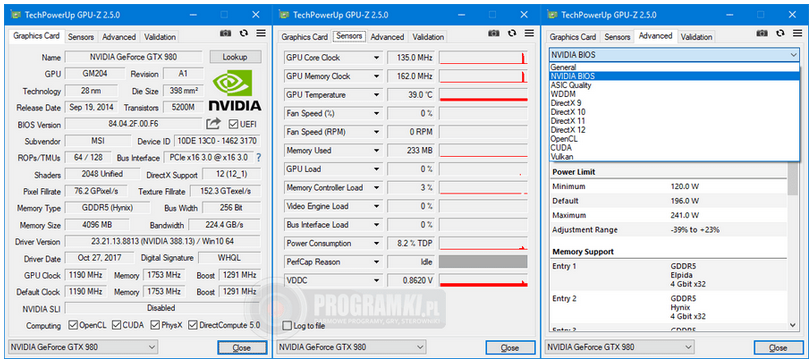Open the Power Consumption sensor dropdown

click(376, 243)
